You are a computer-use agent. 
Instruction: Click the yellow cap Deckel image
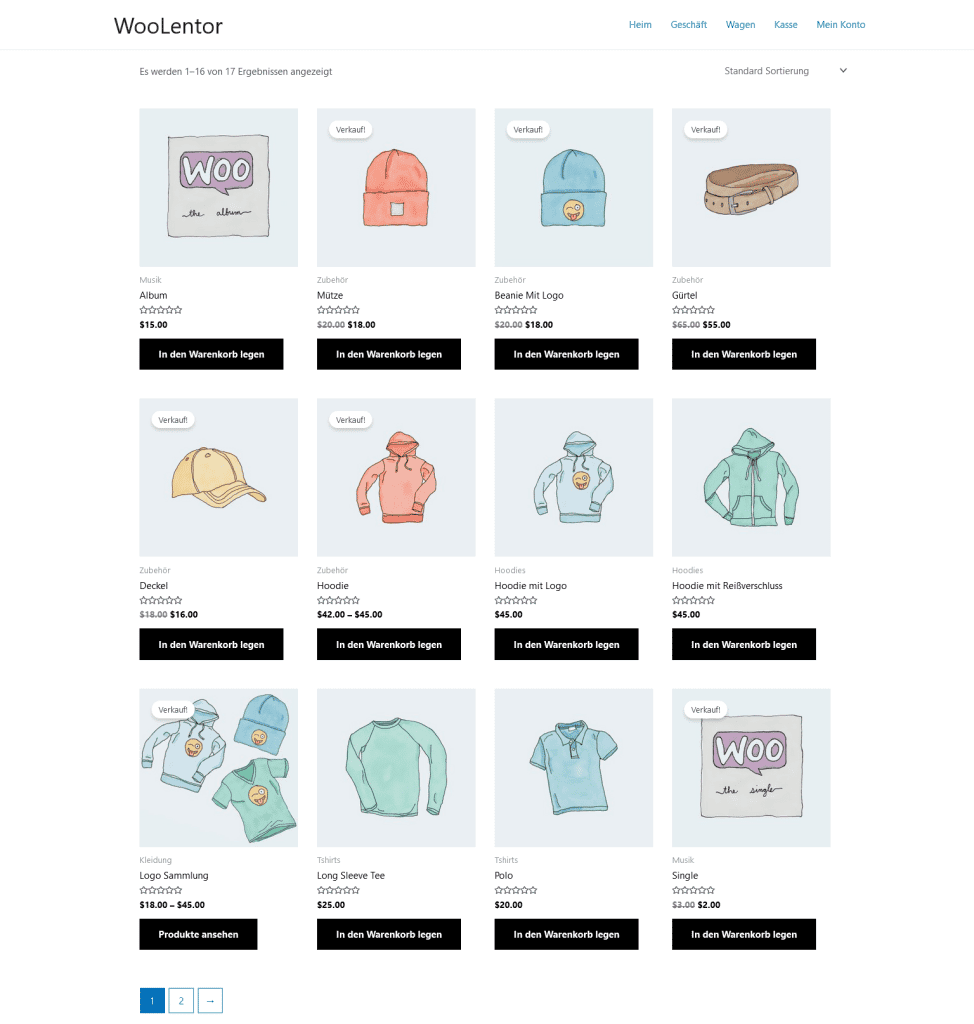218,477
